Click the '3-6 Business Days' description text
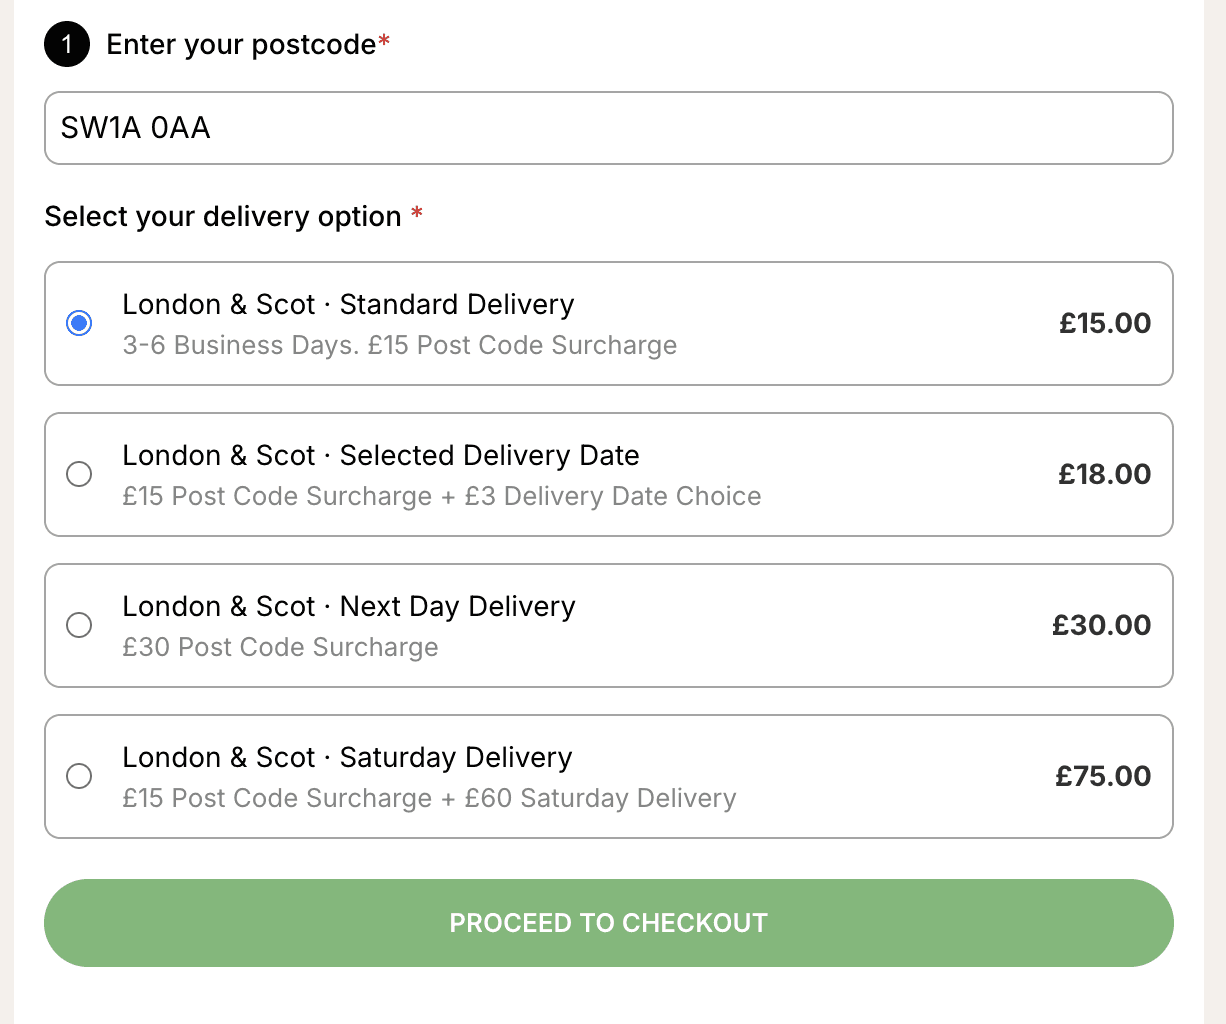Viewport: 1226px width, 1024px height. coord(240,345)
